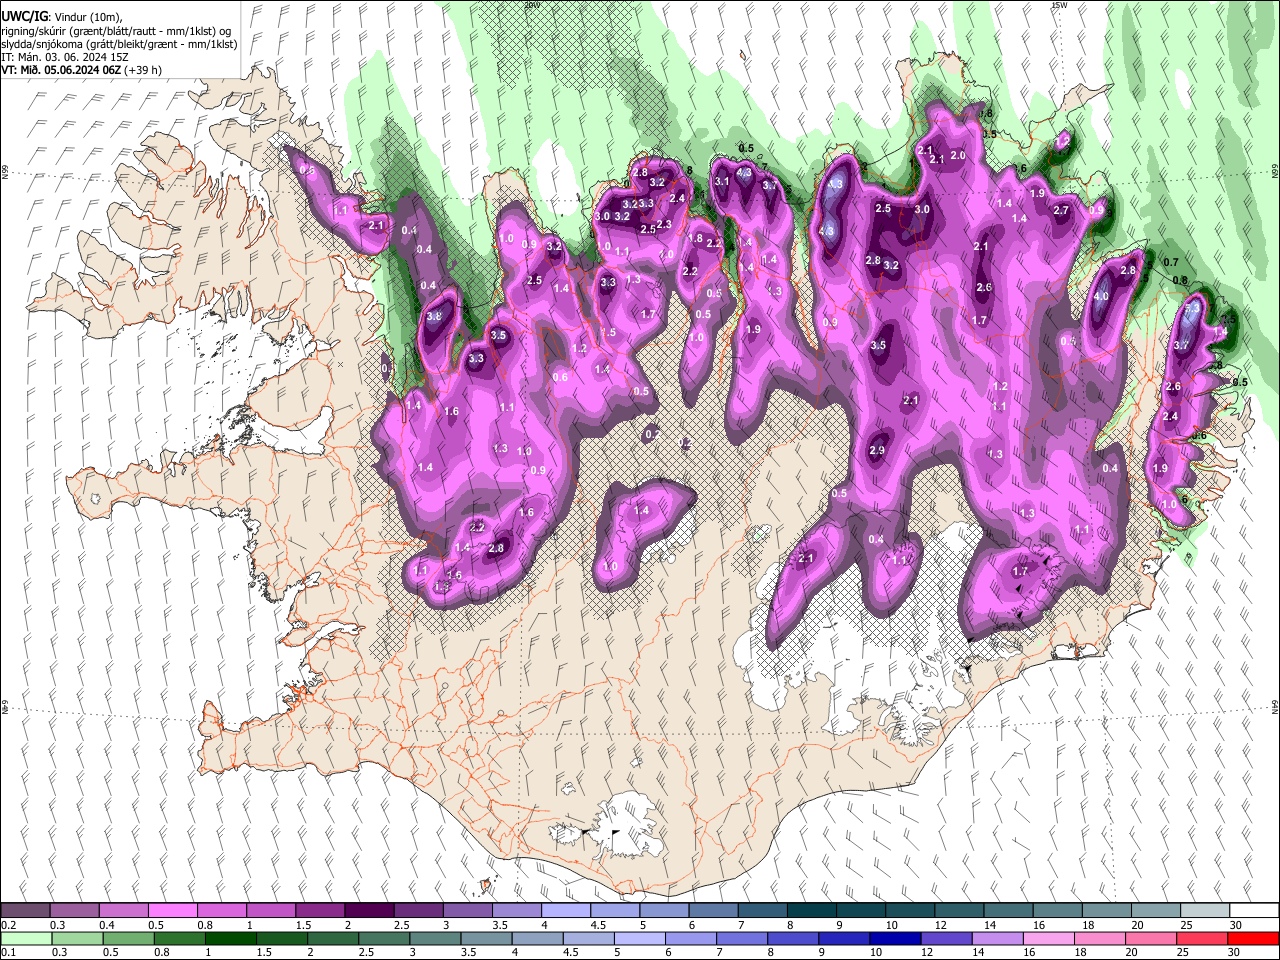This screenshot has height=960, width=1280.
Task: Pick the dark purple snow swatch between 2 and 2.5
Action: pos(368,911)
